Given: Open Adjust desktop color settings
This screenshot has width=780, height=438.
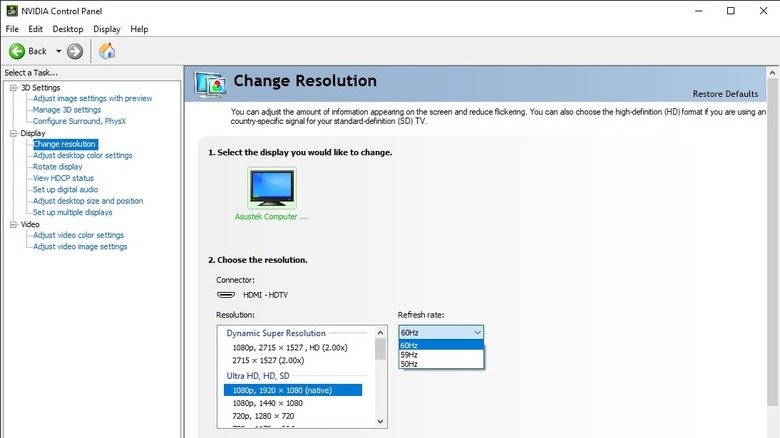Looking at the screenshot, I should click(x=83, y=155).
